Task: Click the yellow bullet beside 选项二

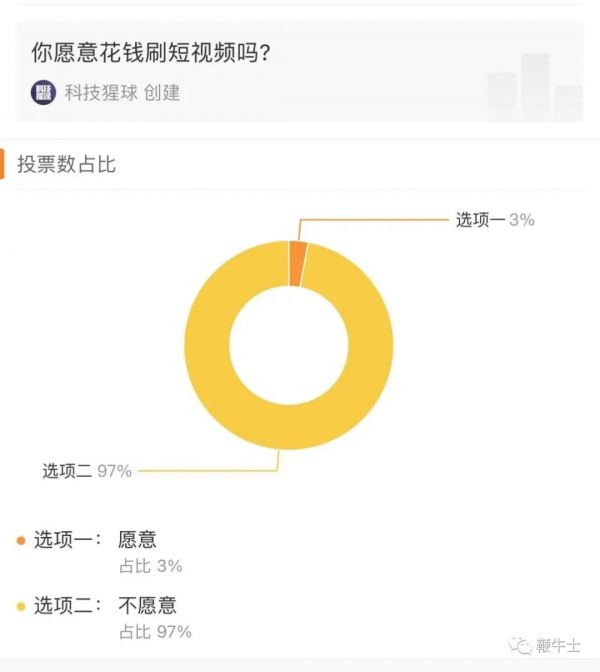Action: point(21,606)
